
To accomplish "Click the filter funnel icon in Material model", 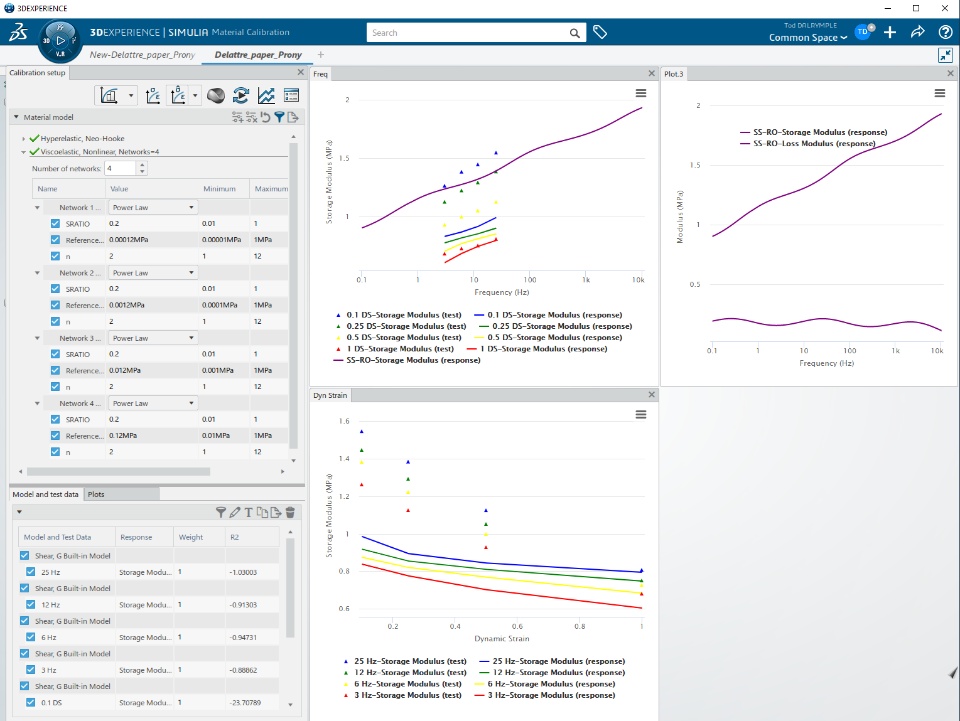I will coord(279,117).
